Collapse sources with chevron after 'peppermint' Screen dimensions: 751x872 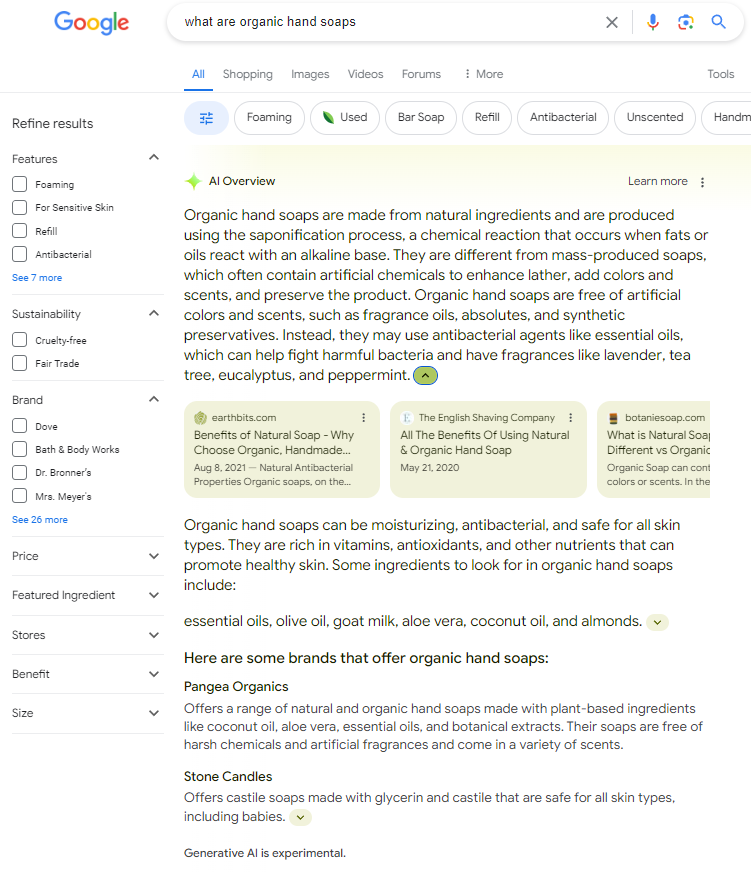point(426,376)
